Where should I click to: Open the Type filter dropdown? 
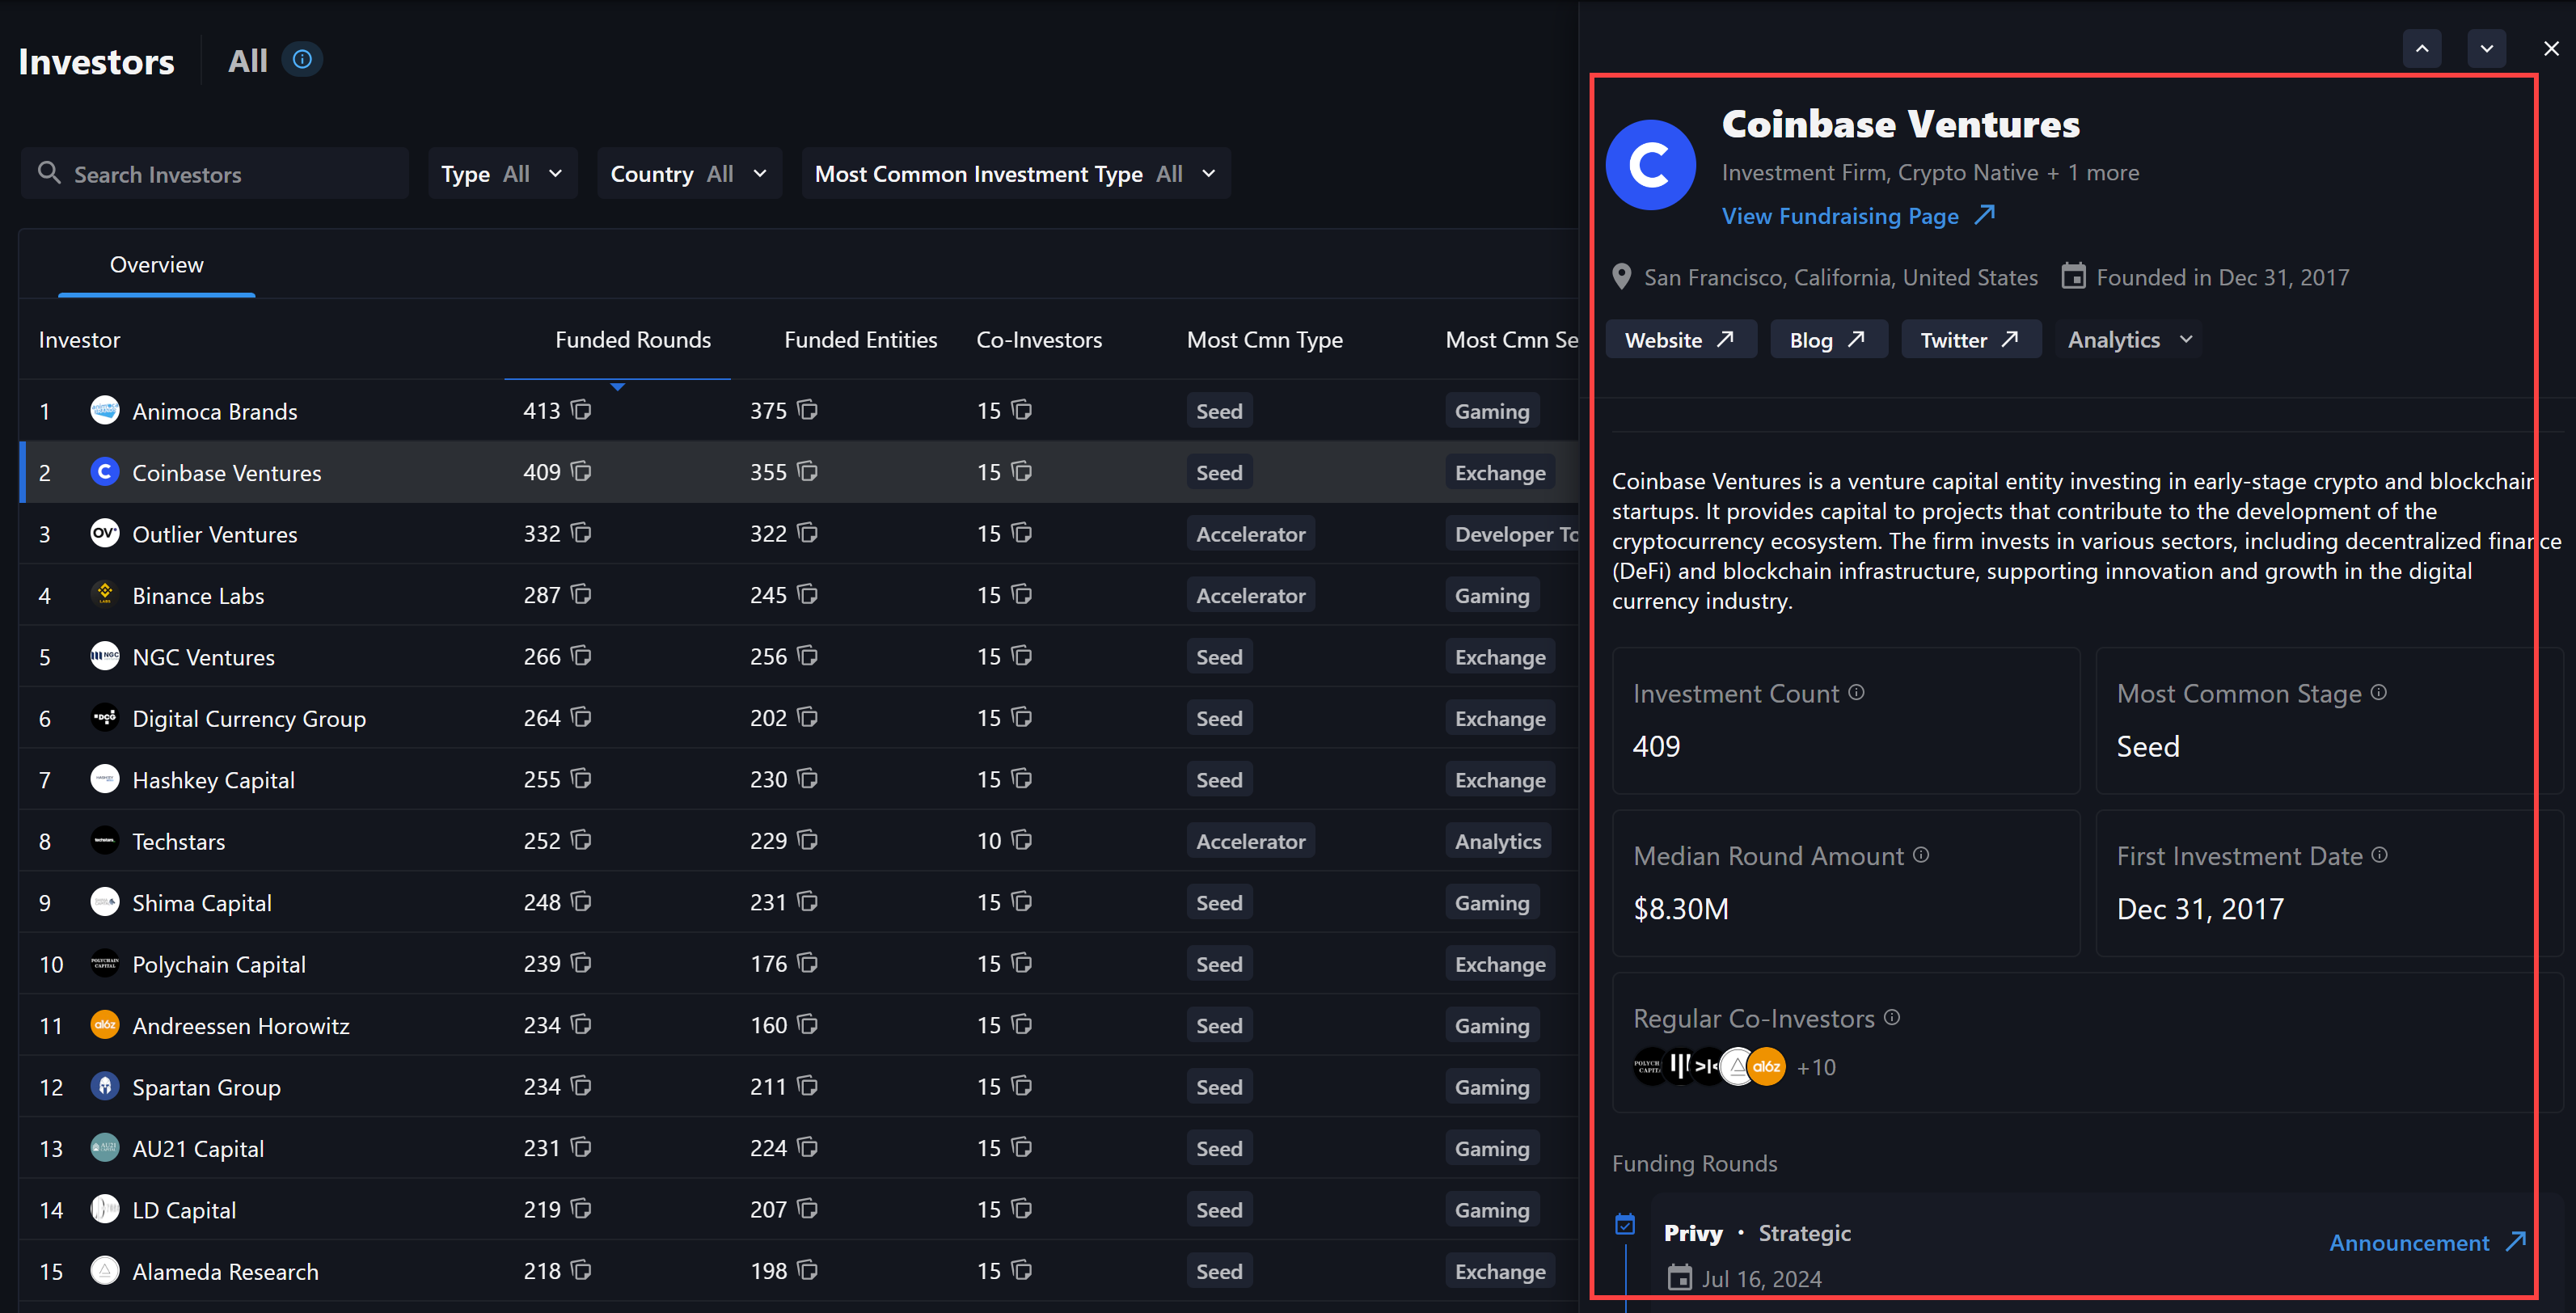click(x=503, y=173)
